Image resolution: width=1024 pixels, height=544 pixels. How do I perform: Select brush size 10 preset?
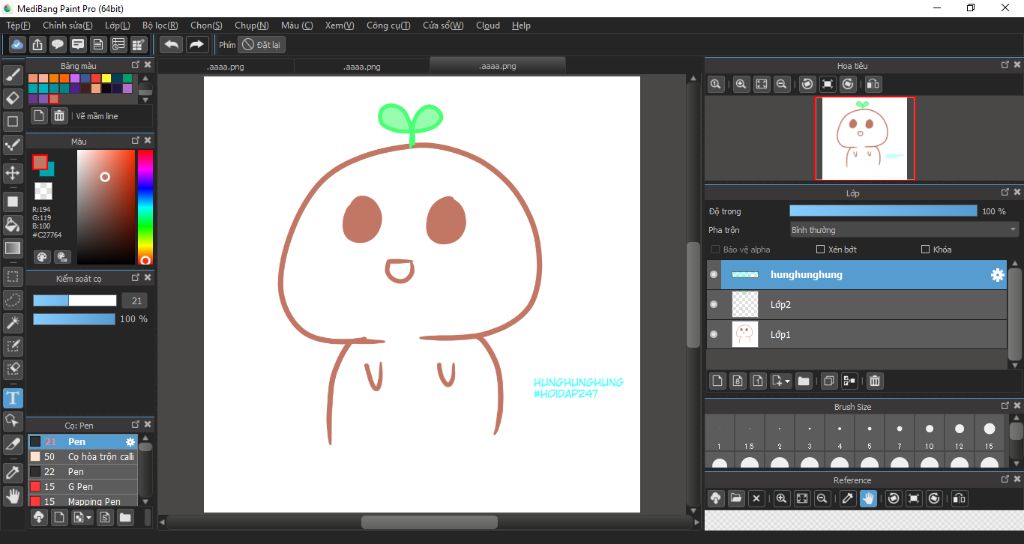point(929,432)
